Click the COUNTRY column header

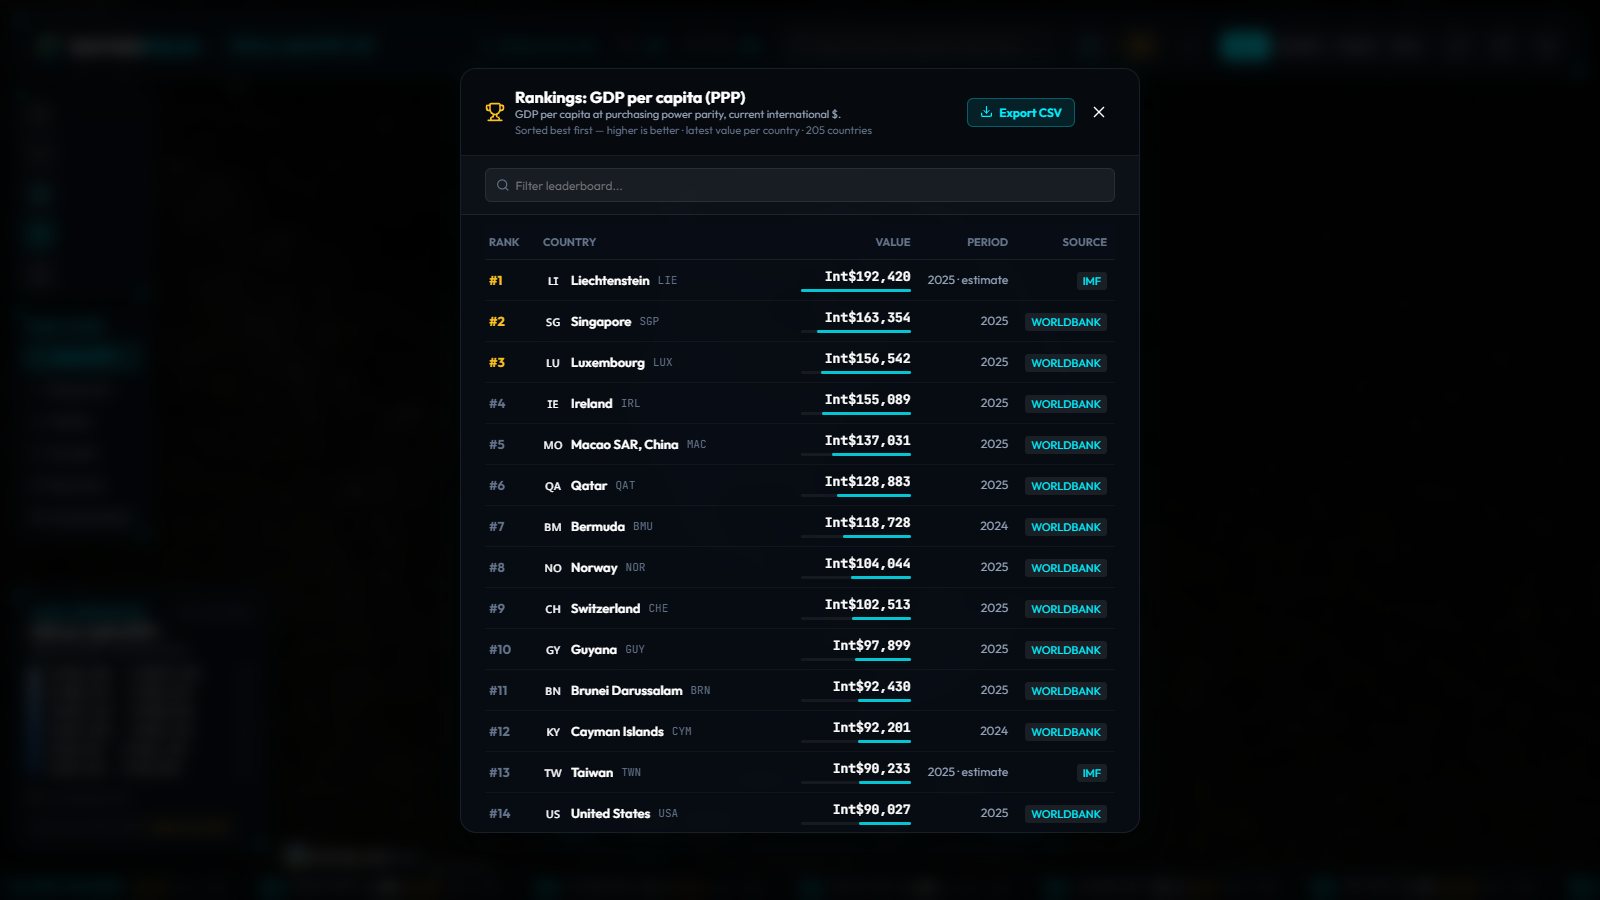tap(569, 242)
